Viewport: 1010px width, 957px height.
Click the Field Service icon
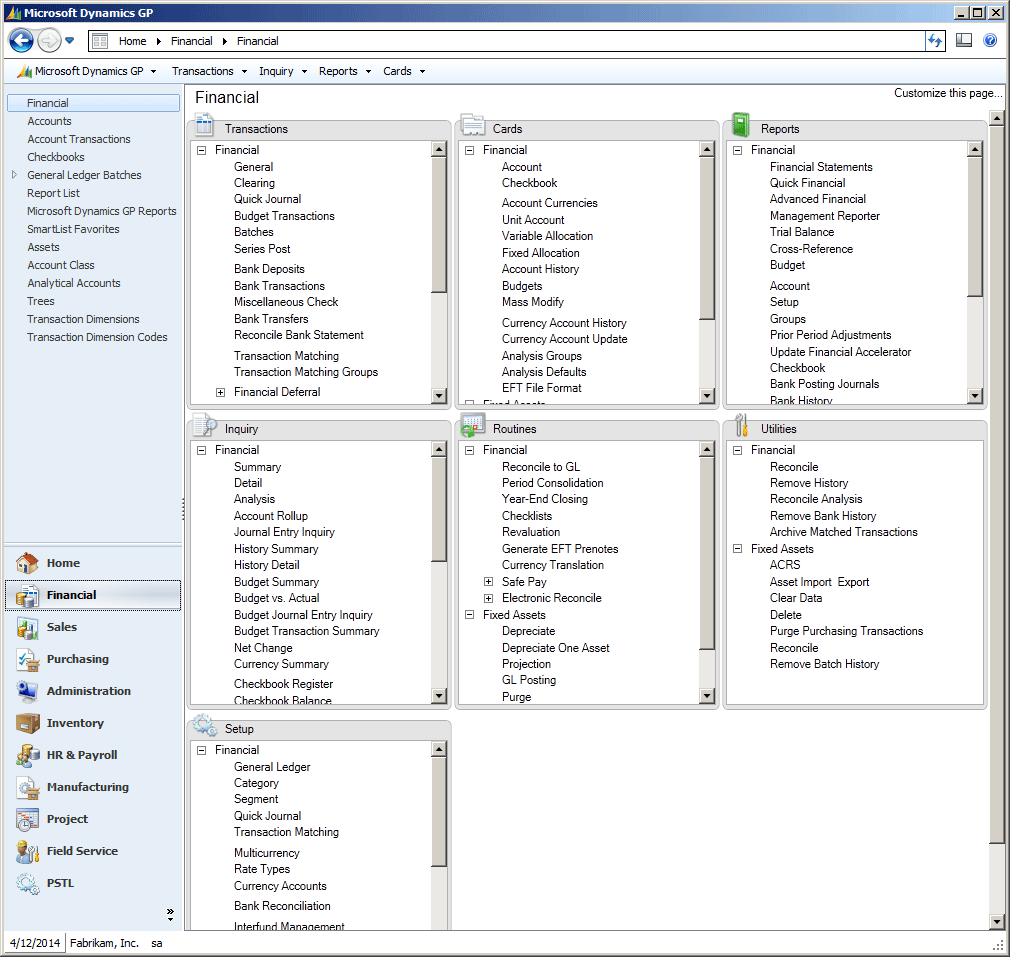click(27, 851)
